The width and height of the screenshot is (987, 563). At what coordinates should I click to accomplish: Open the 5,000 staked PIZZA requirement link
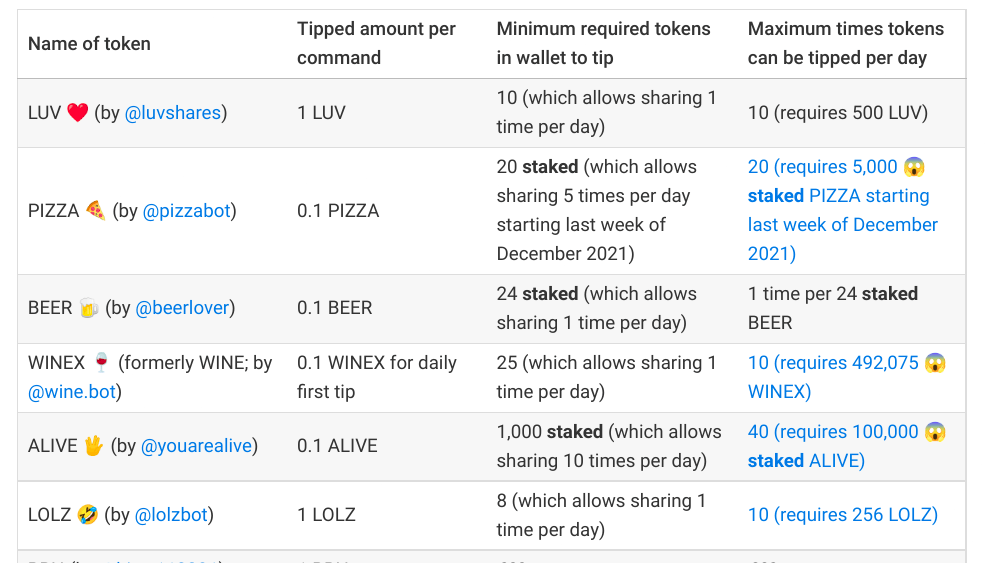[843, 210]
